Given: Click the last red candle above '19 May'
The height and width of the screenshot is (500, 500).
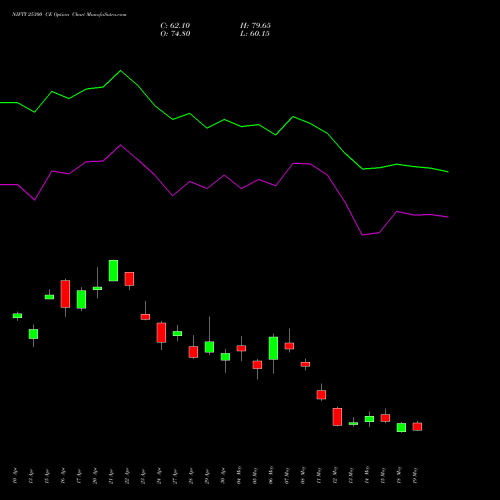Looking at the screenshot, I should (417, 427).
